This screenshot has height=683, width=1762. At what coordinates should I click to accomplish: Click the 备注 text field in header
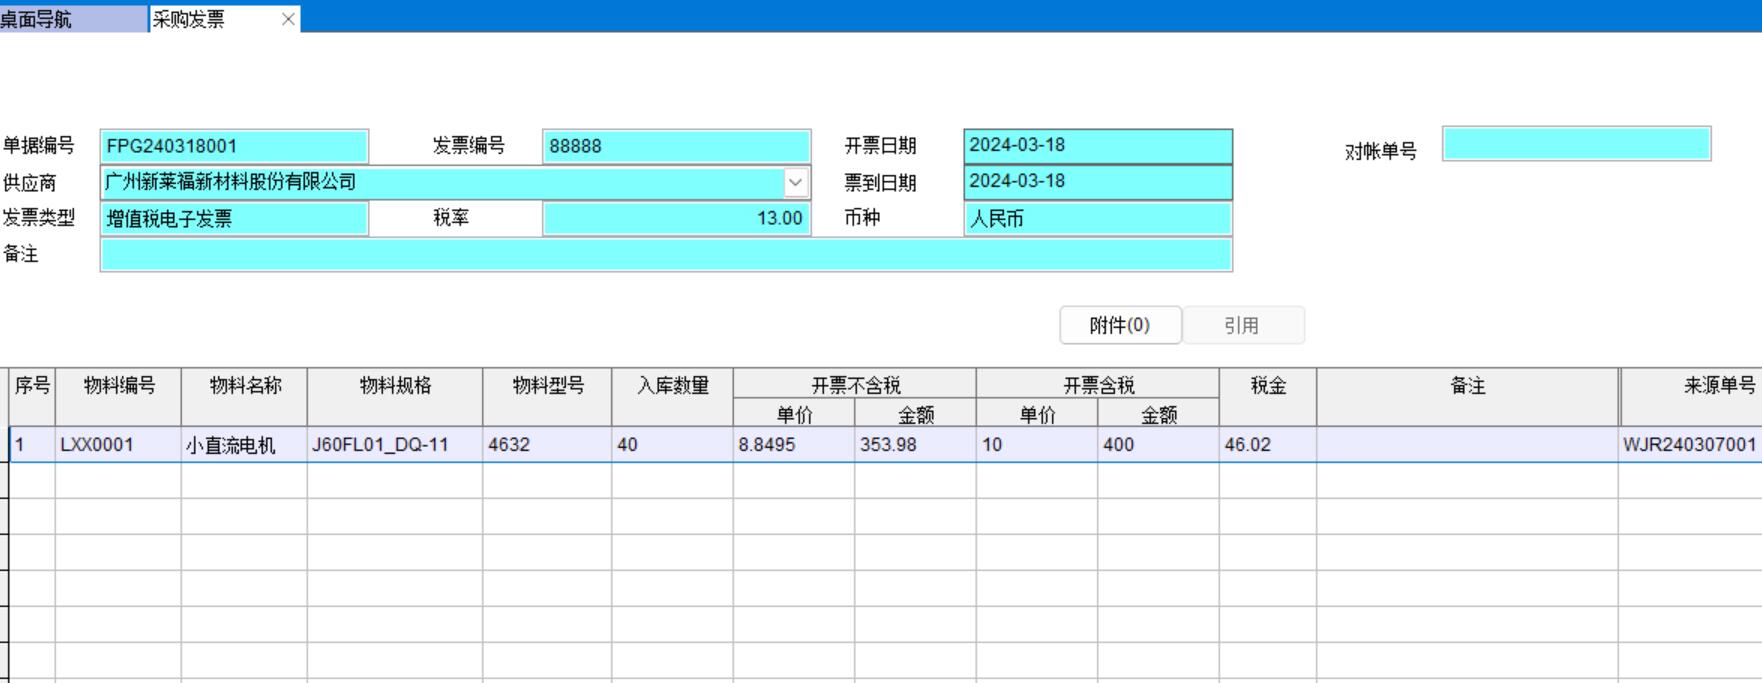coord(665,255)
